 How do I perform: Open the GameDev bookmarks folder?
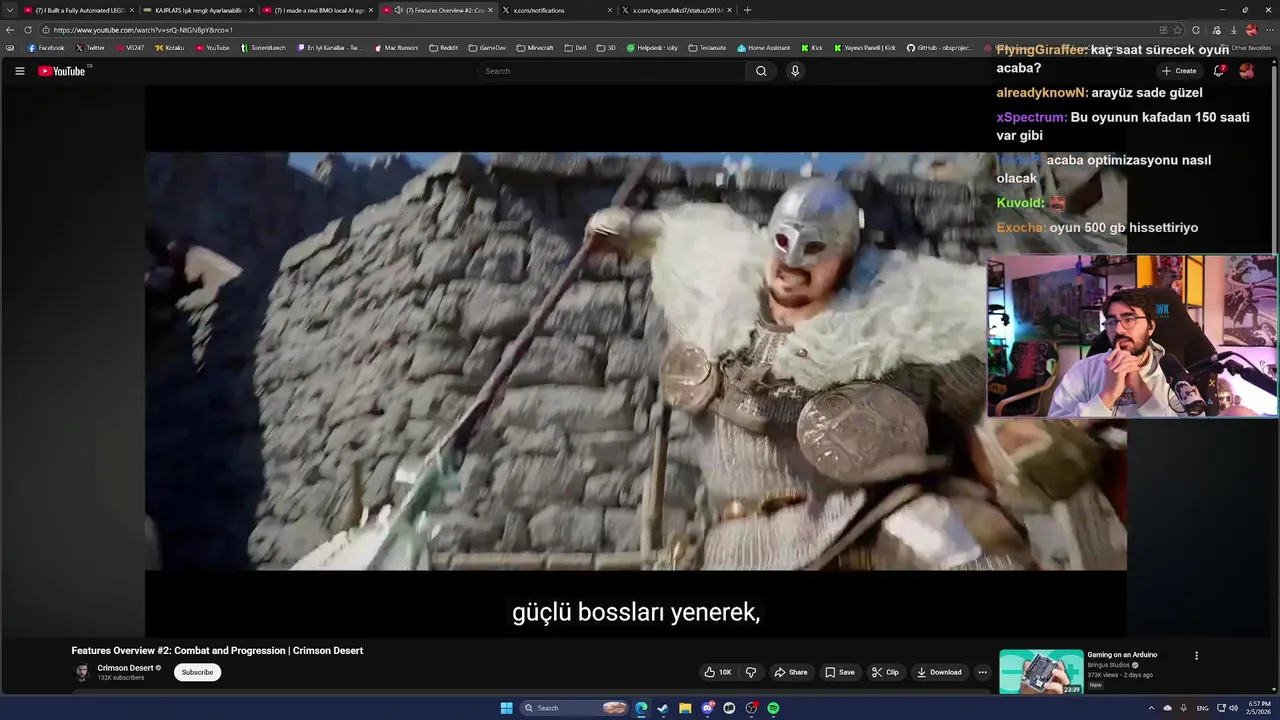pyautogui.click(x=487, y=48)
